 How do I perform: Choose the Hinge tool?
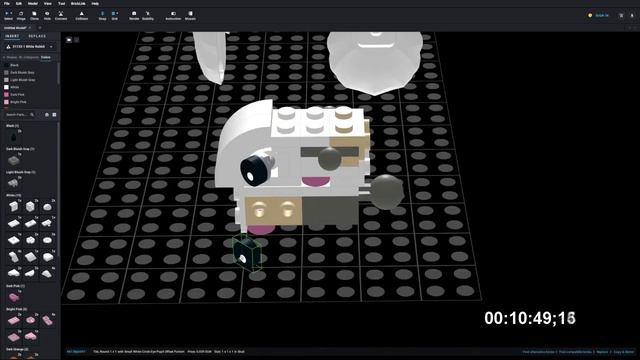point(21,16)
